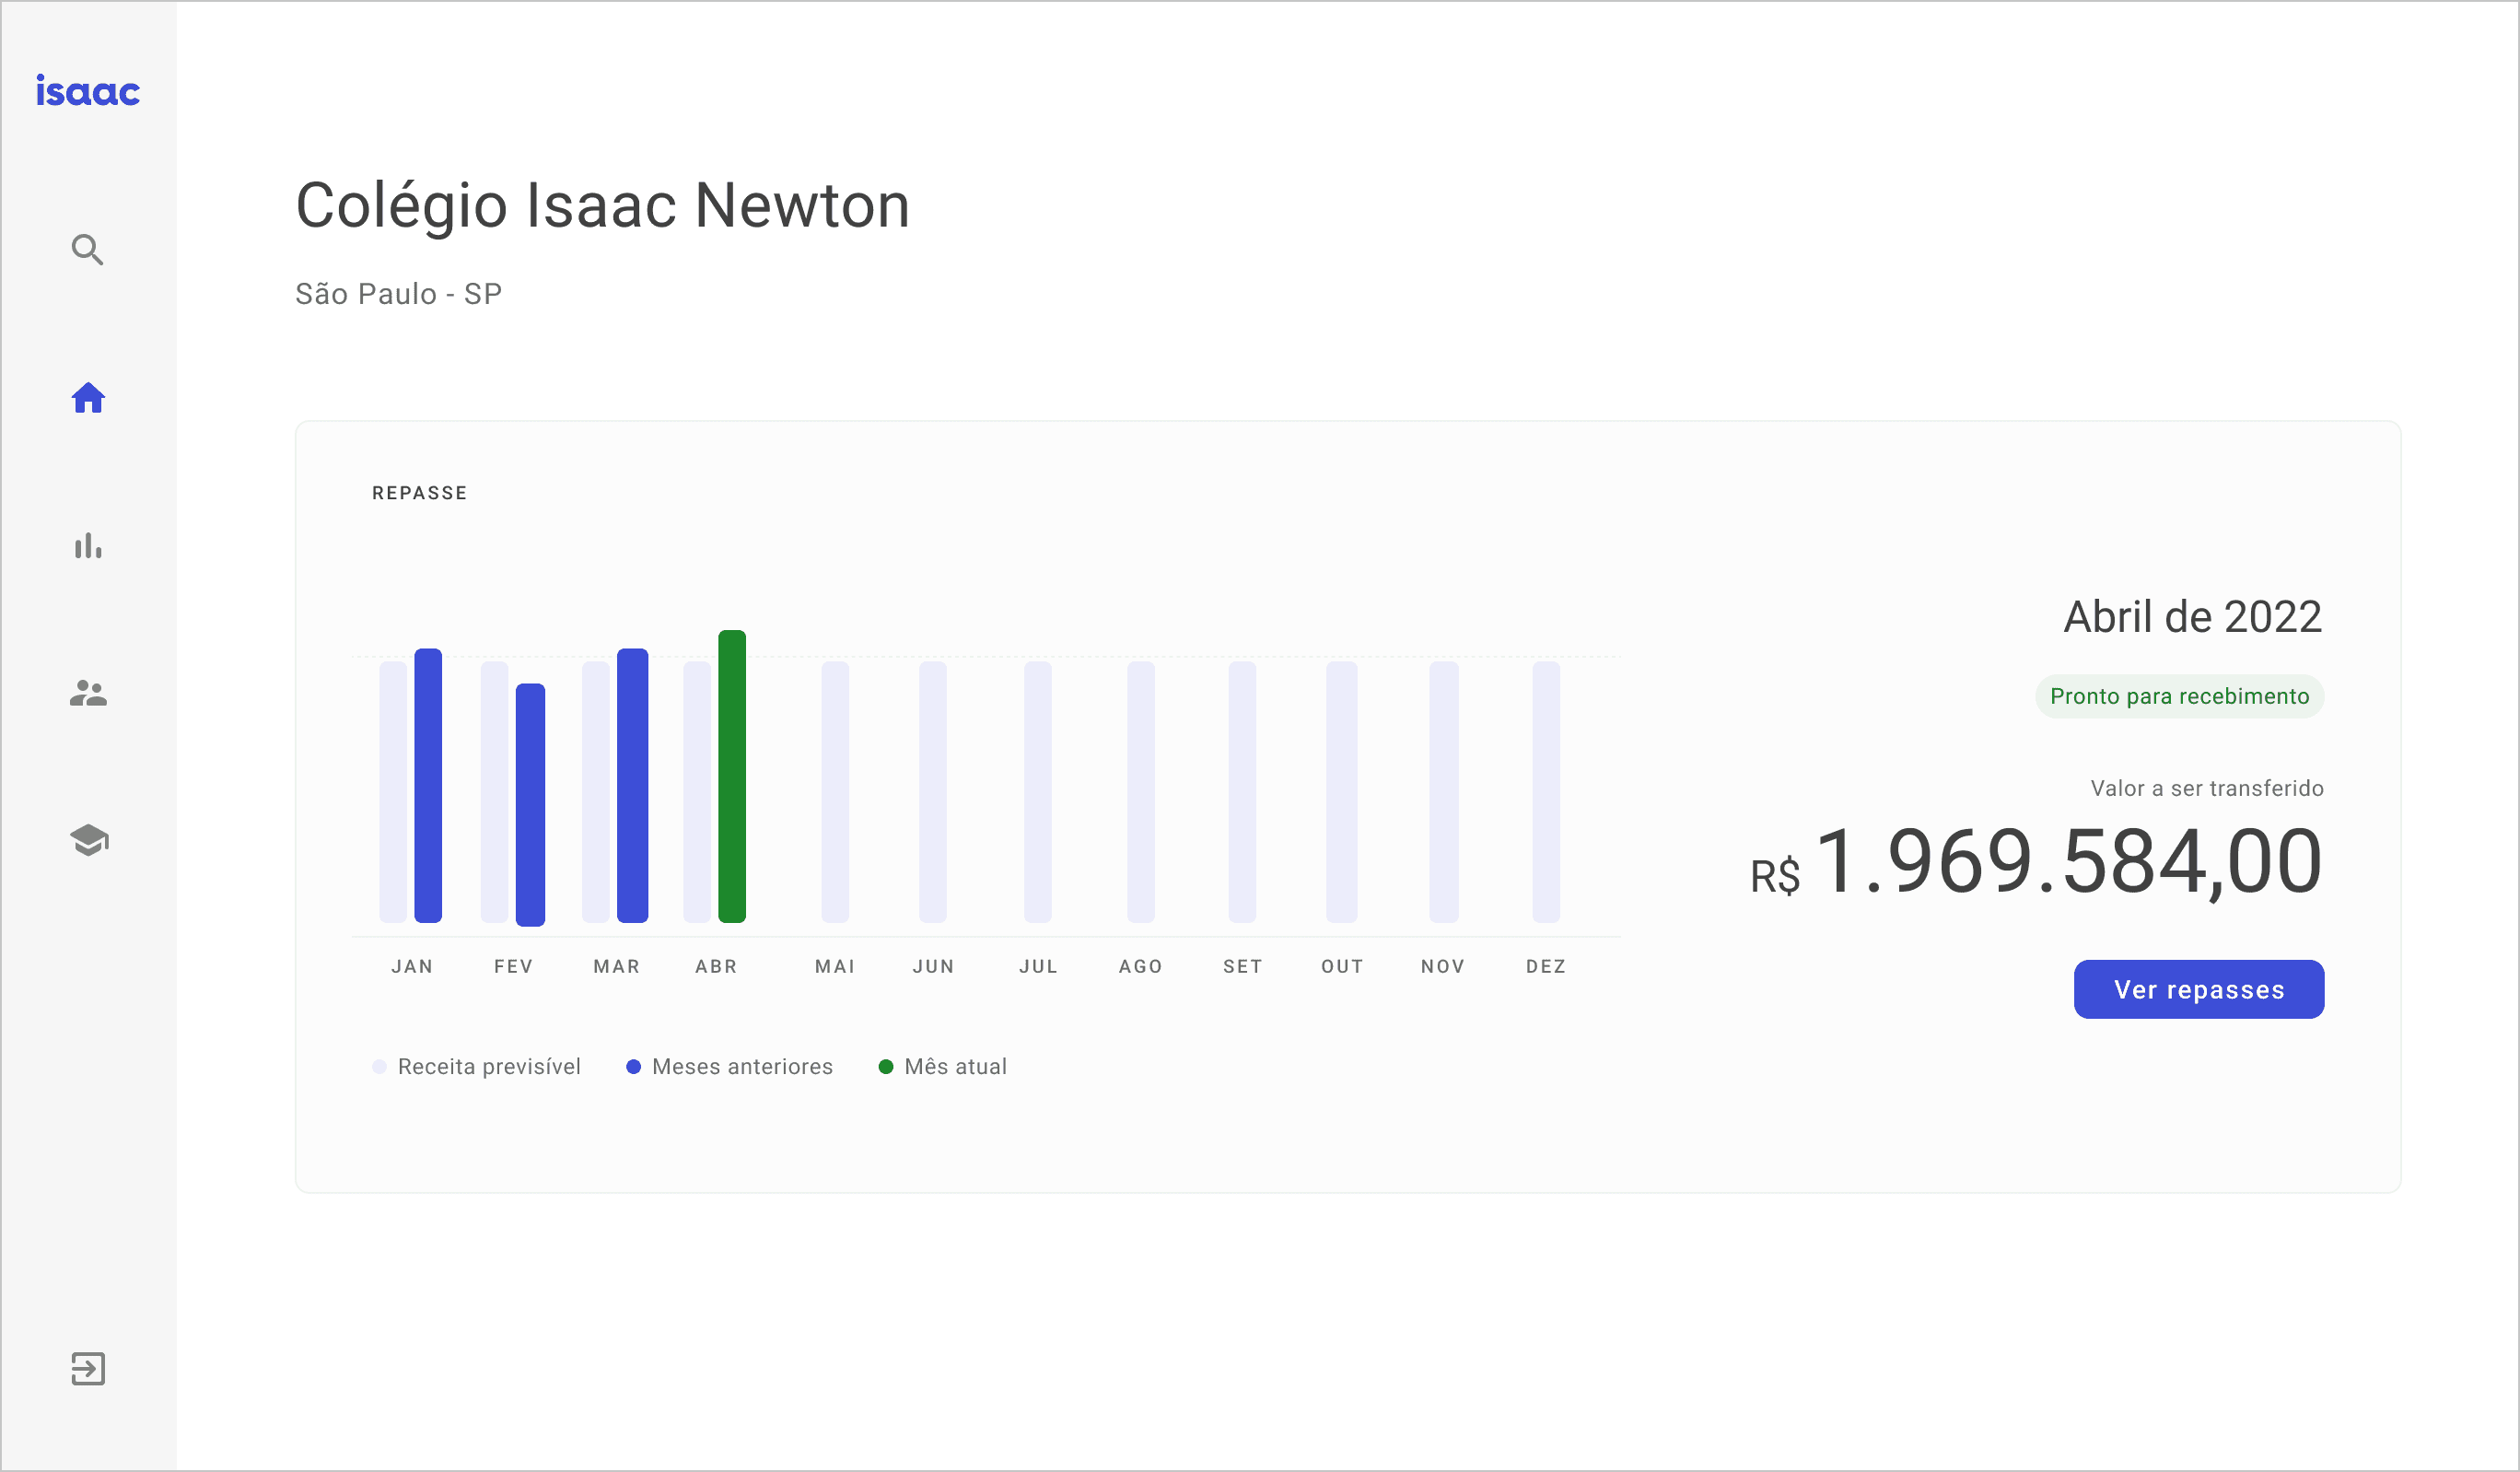The image size is (2520, 1472).
Task: Click the MAR axis label
Action: [616, 967]
